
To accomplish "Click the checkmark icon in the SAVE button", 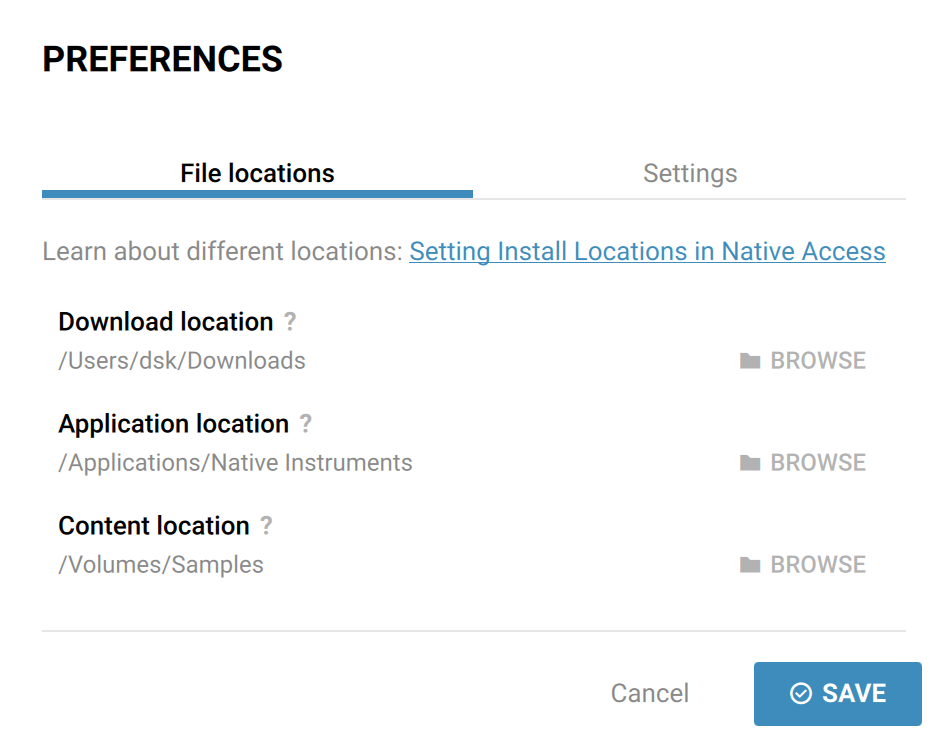I will (x=800, y=693).
